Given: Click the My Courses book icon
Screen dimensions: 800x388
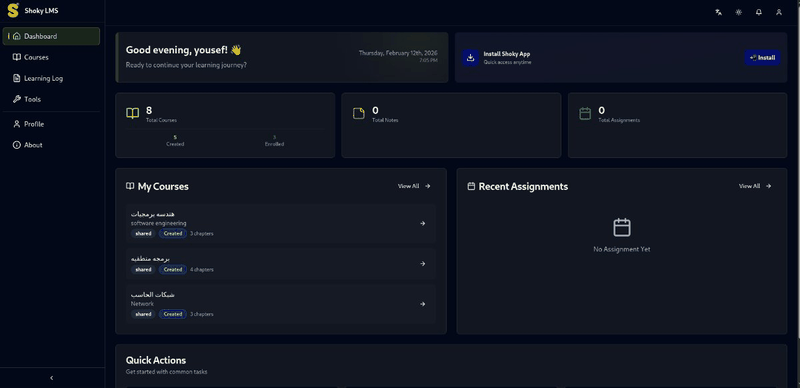Looking at the screenshot, I should pyautogui.click(x=130, y=186).
